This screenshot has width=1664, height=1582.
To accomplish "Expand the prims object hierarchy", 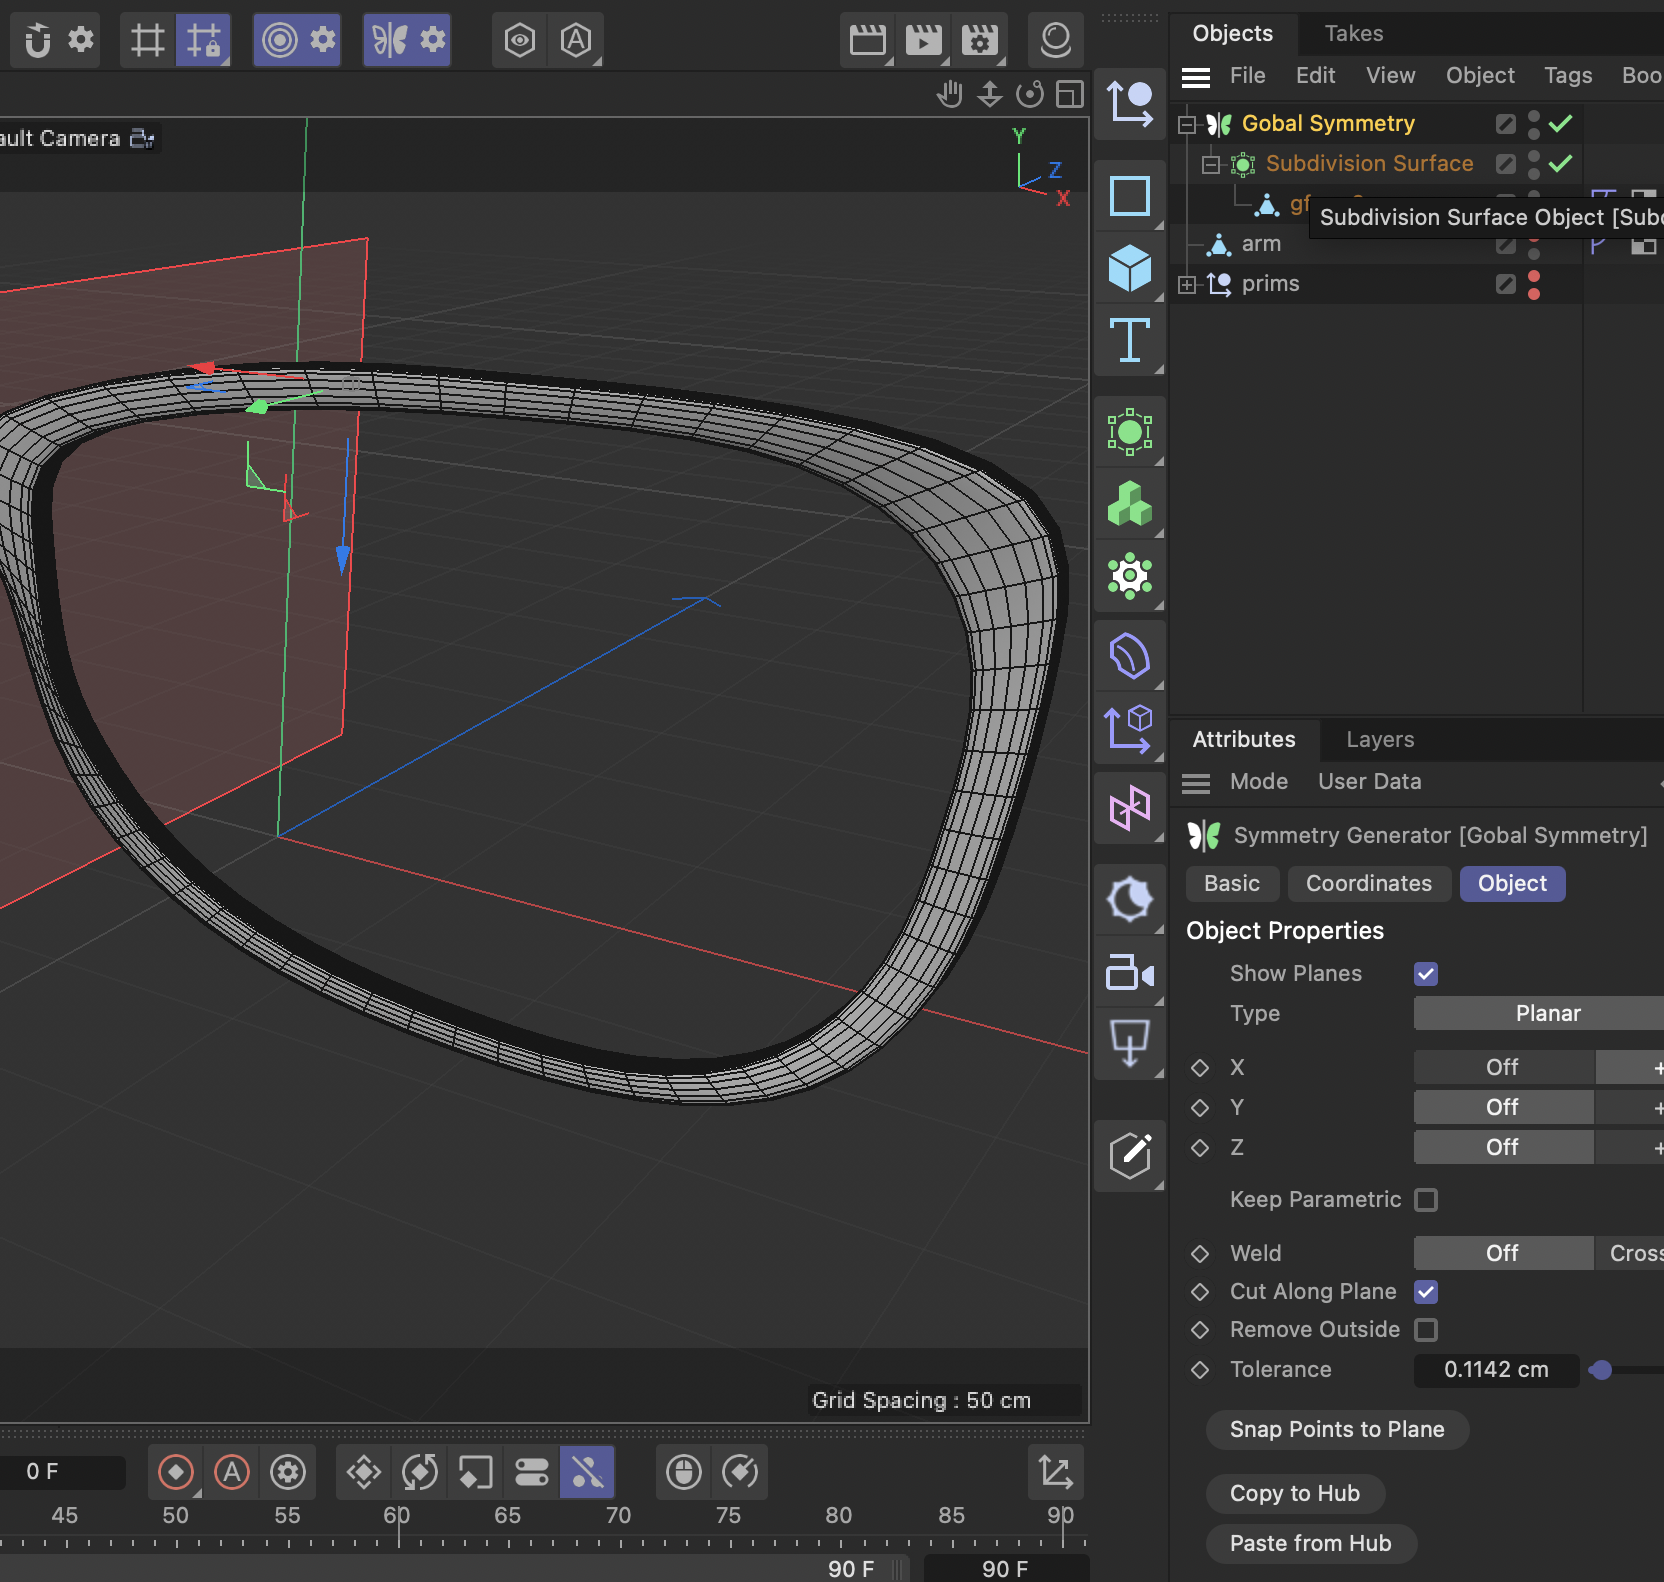I will coord(1186,284).
